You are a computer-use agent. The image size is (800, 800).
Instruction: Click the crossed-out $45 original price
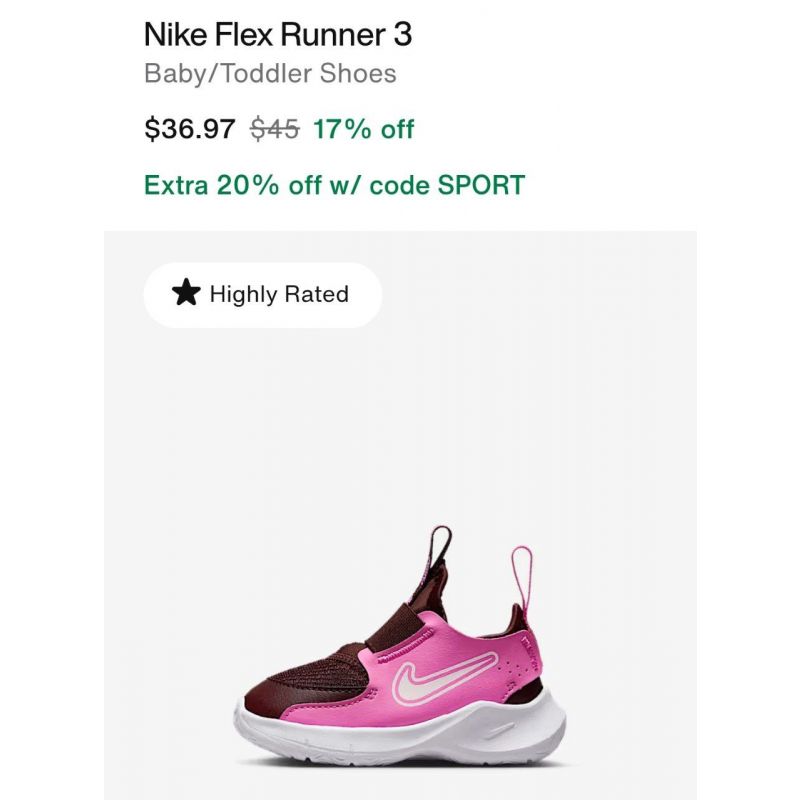pyautogui.click(x=274, y=129)
